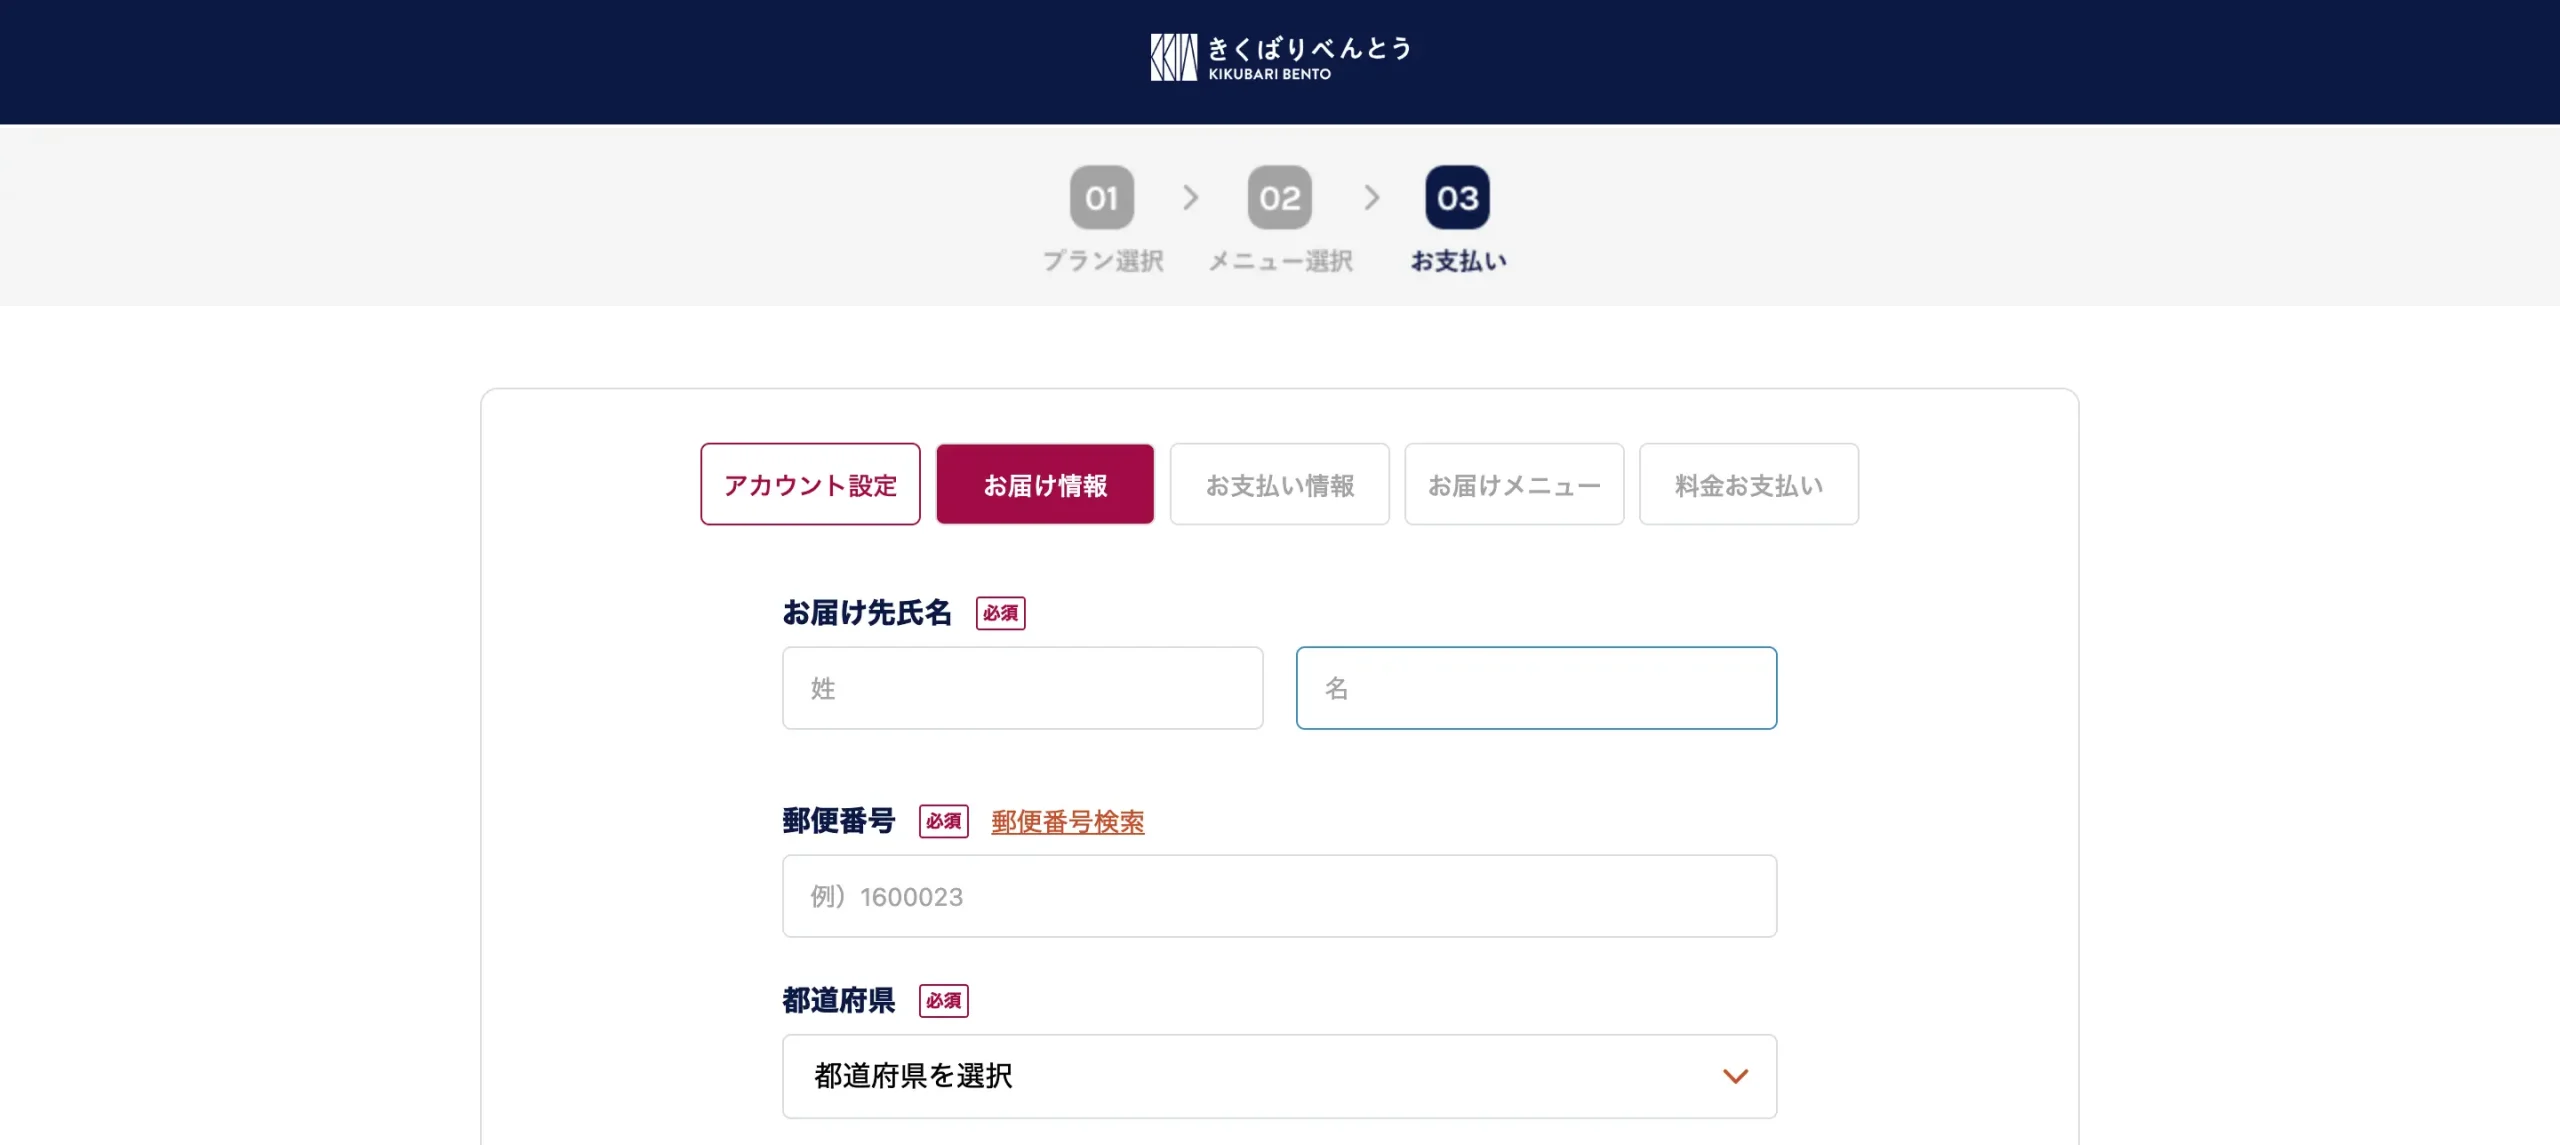Screen dimensions: 2560x1145
Task: Click the 必須 badge beside 都道府県
Action: click(943, 1001)
